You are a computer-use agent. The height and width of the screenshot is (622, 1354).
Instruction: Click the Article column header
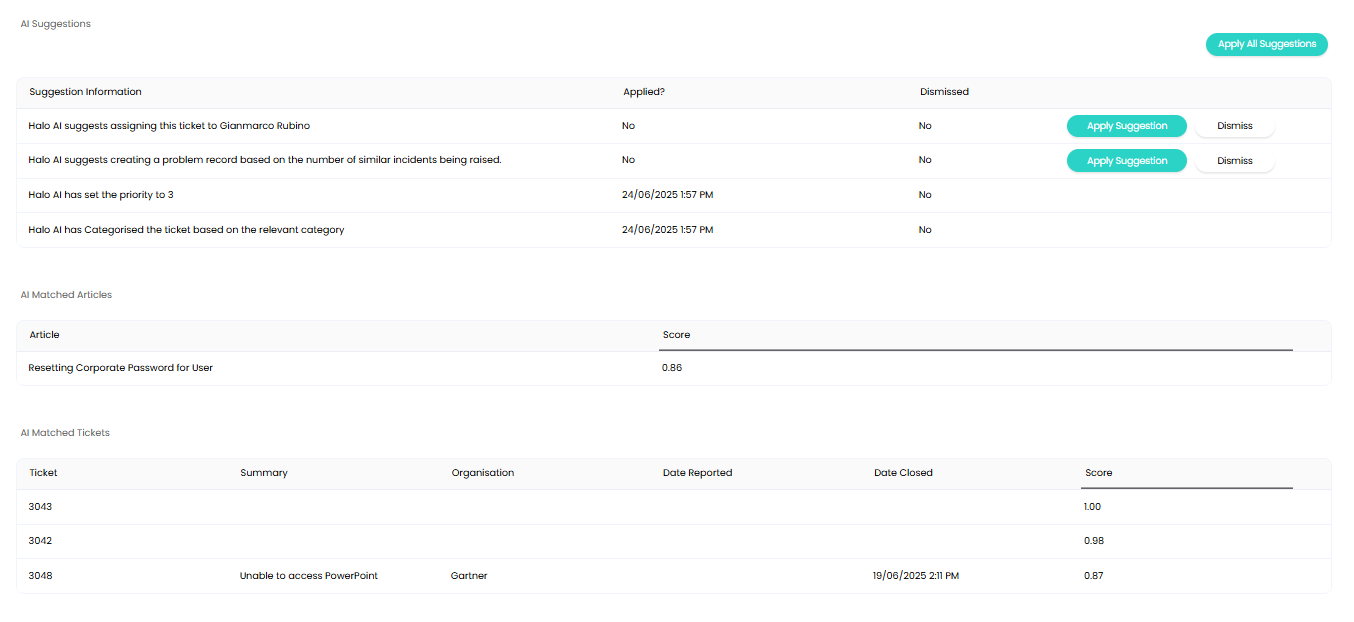point(45,335)
